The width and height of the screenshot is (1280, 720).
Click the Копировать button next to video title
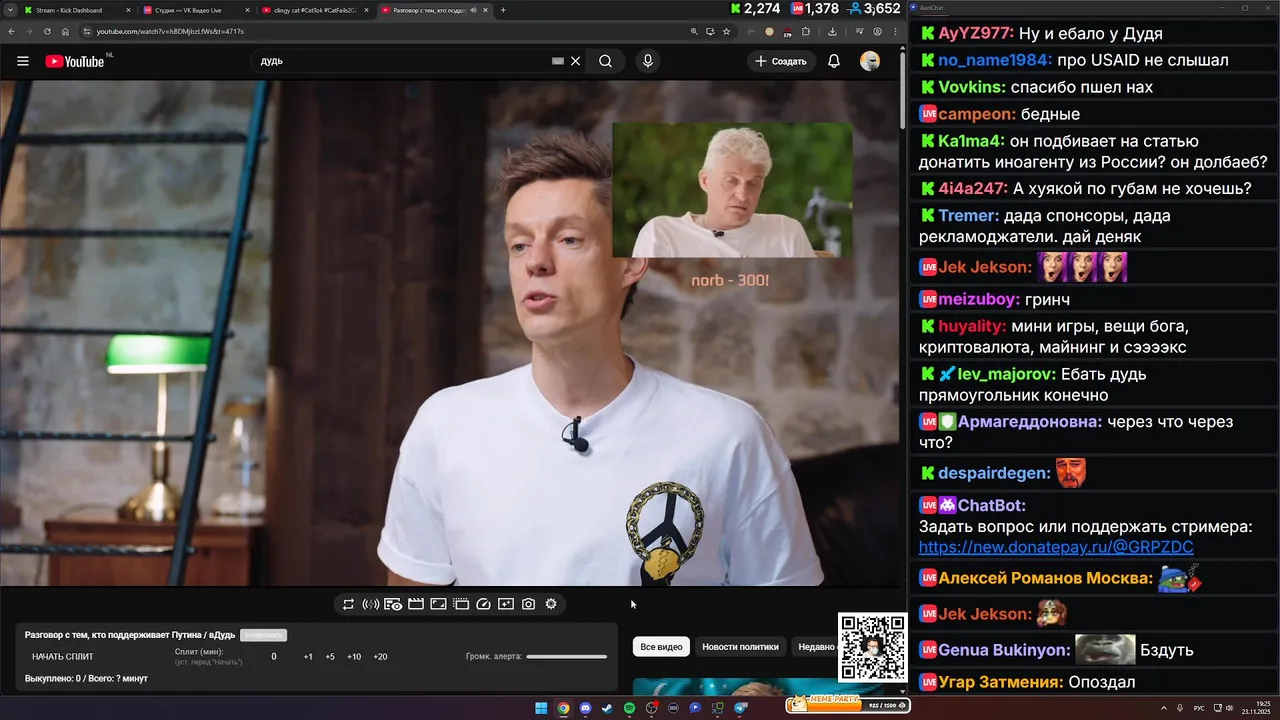pyautogui.click(x=263, y=635)
